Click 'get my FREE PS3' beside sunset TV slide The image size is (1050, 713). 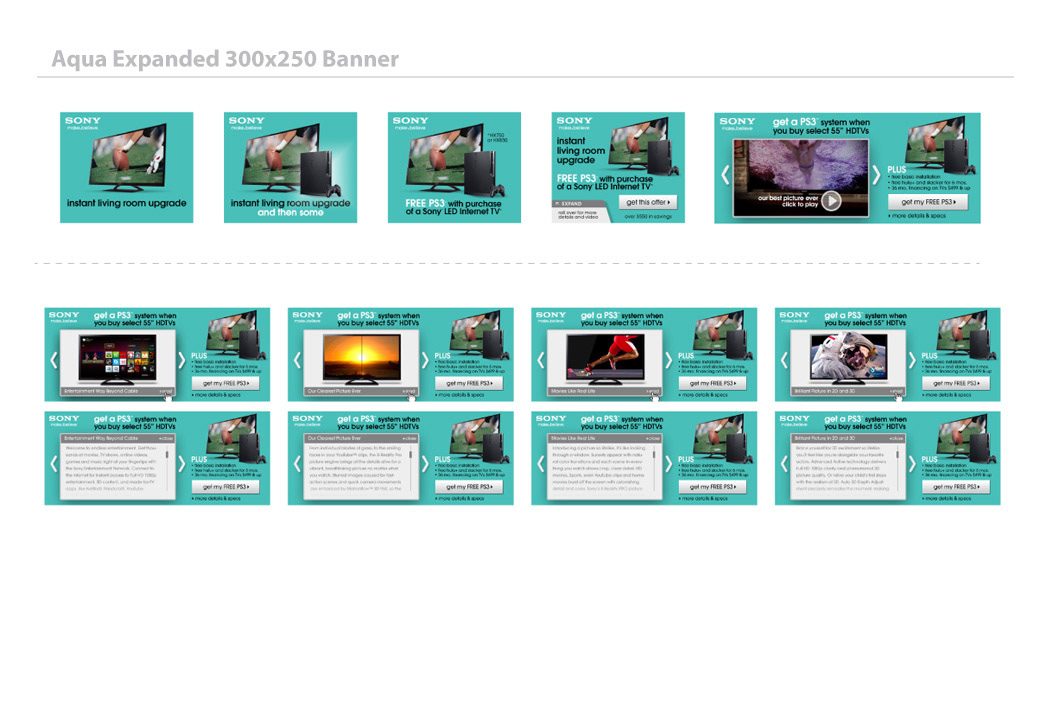tap(469, 384)
